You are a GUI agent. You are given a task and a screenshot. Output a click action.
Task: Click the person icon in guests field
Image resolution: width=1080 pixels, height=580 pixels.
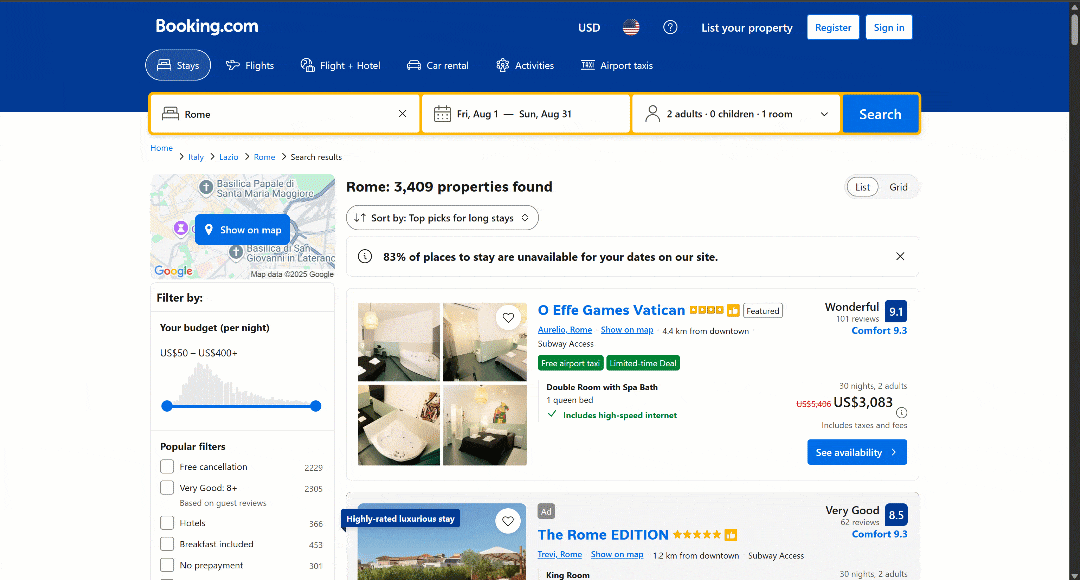652,114
